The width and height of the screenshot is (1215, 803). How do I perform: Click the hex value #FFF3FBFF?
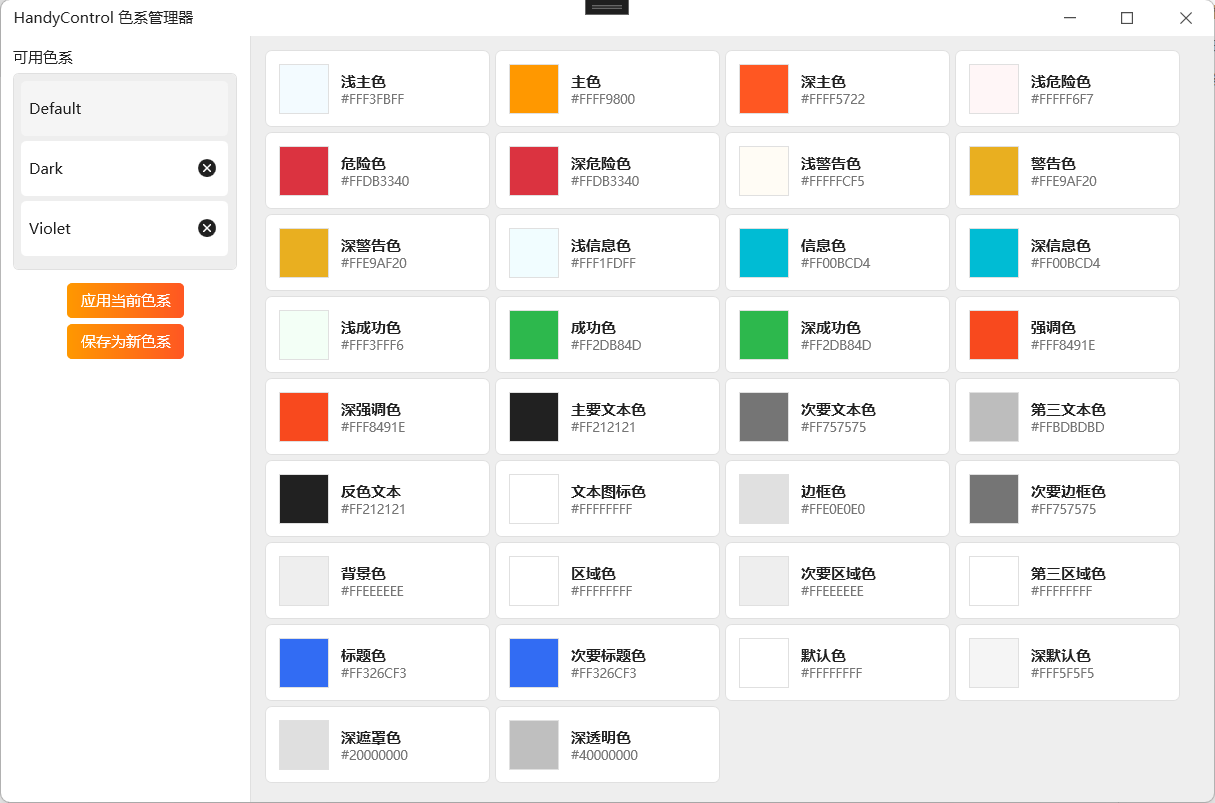(x=373, y=99)
